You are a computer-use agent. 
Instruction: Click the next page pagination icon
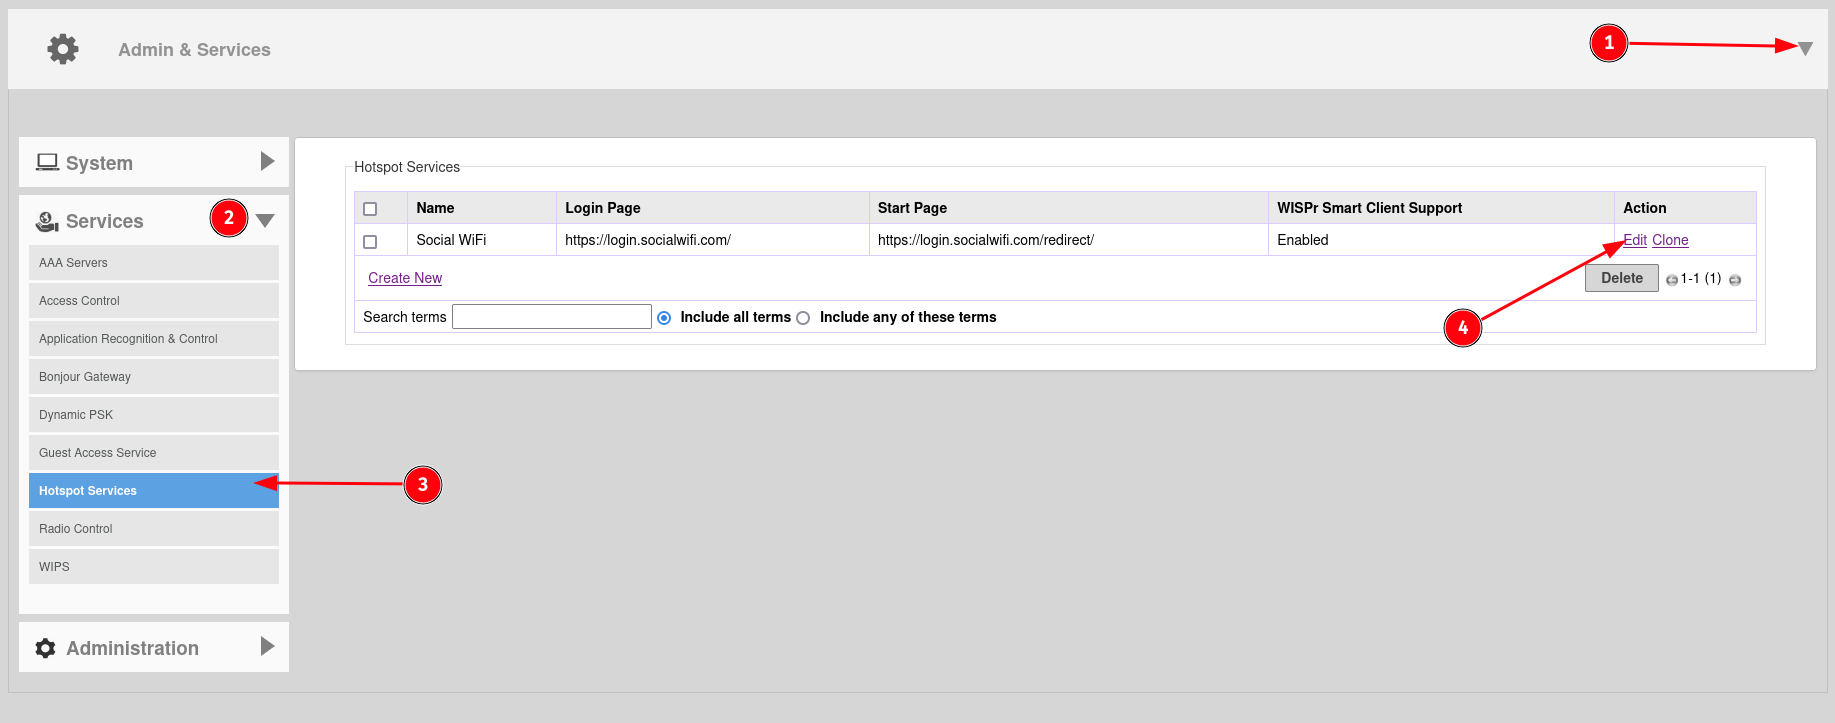pyautogui.click(x=1735, y=280)
